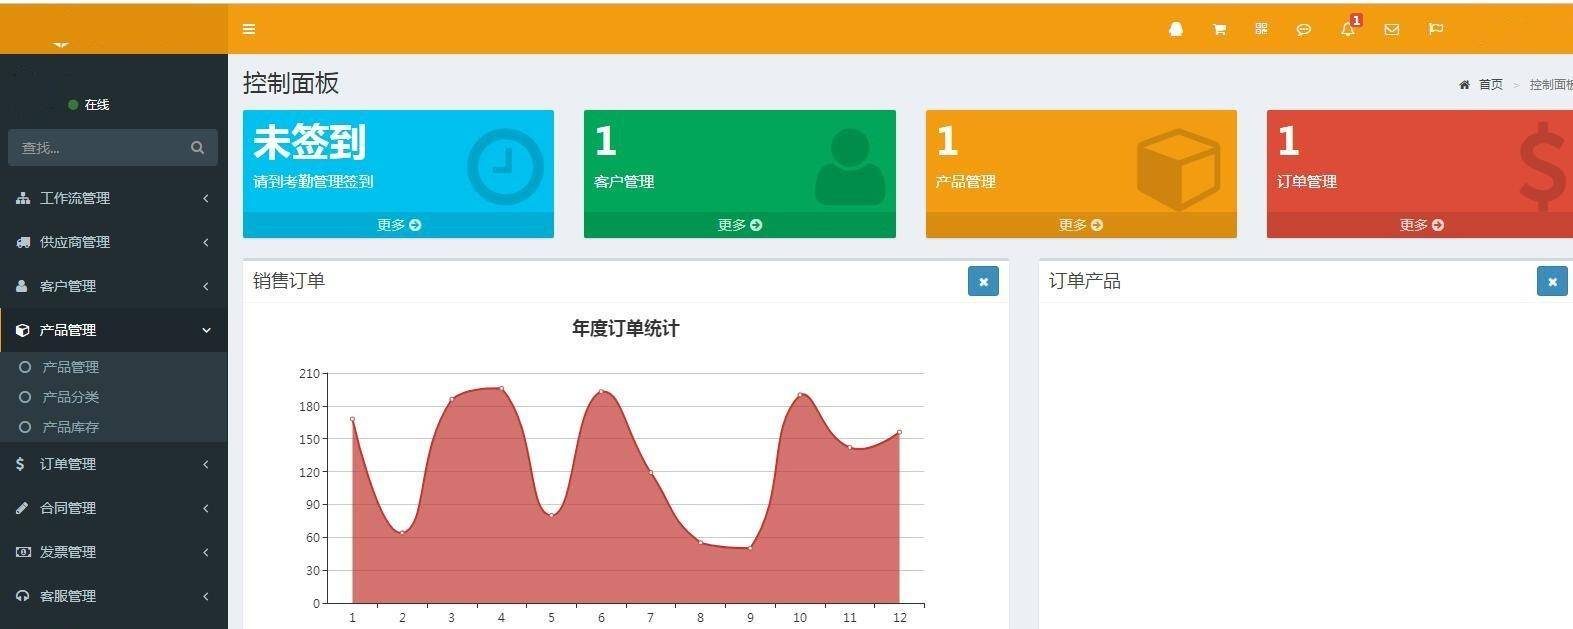Screen dimensions: 1573x629
Task: Click the 销售订单 panel title
Action: (289, 281)
